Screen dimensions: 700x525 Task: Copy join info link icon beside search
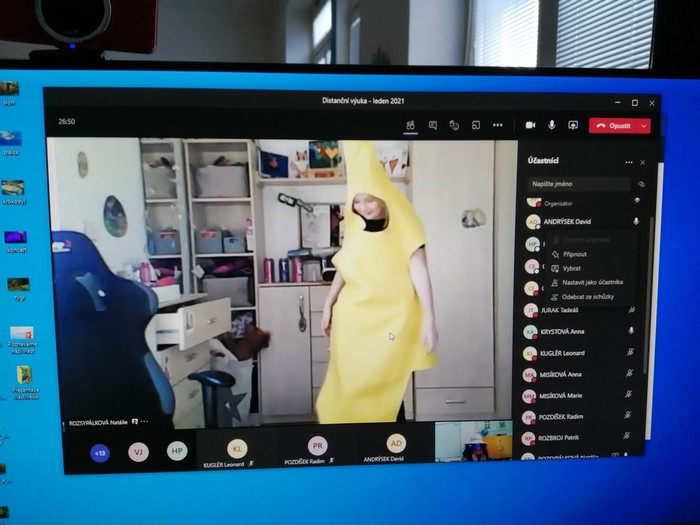pyautogui.click(x=641, y=184)
